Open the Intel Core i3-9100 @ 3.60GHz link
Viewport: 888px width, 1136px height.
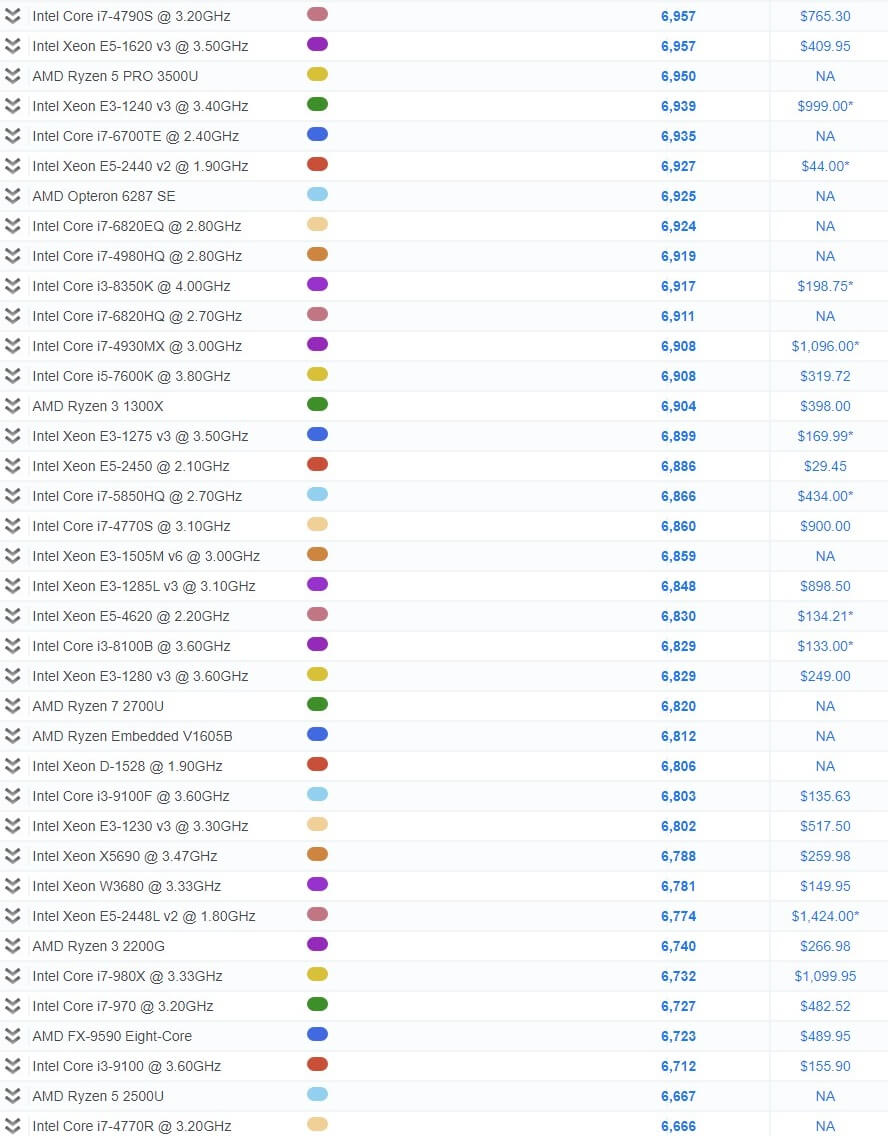click(x=126, y=1066)
